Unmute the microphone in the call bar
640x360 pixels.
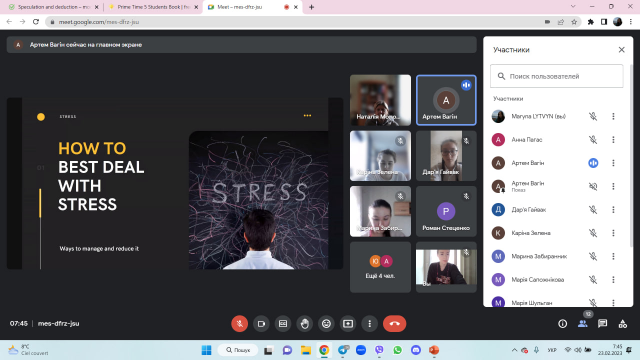pyautogui.click(x=240, y=324)
